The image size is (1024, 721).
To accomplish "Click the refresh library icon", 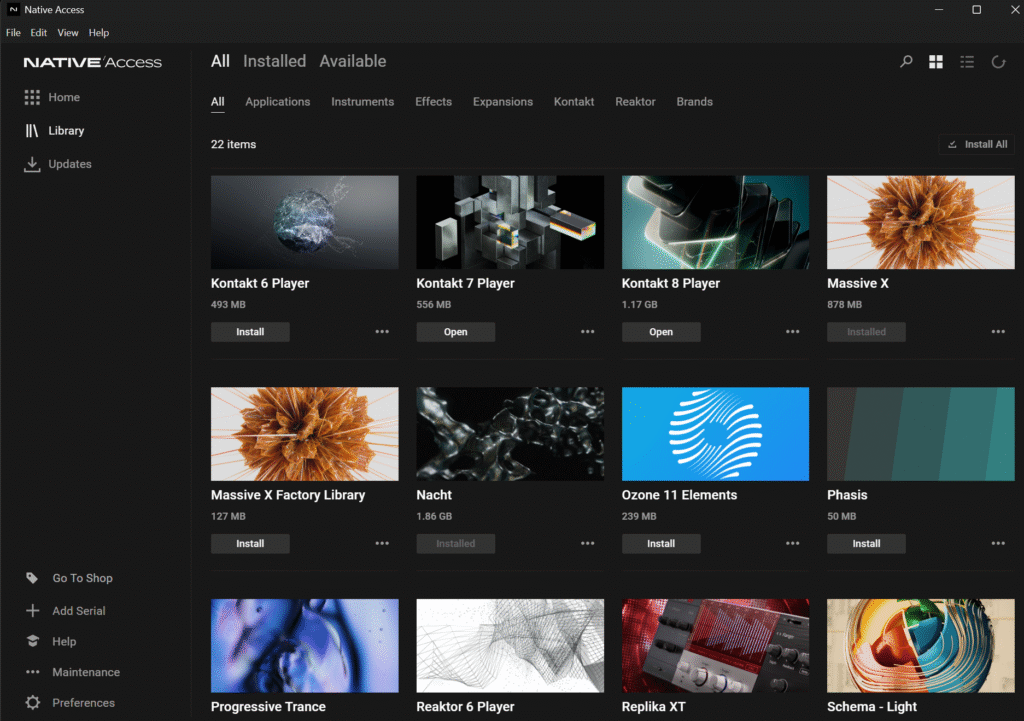I will 998,61.
